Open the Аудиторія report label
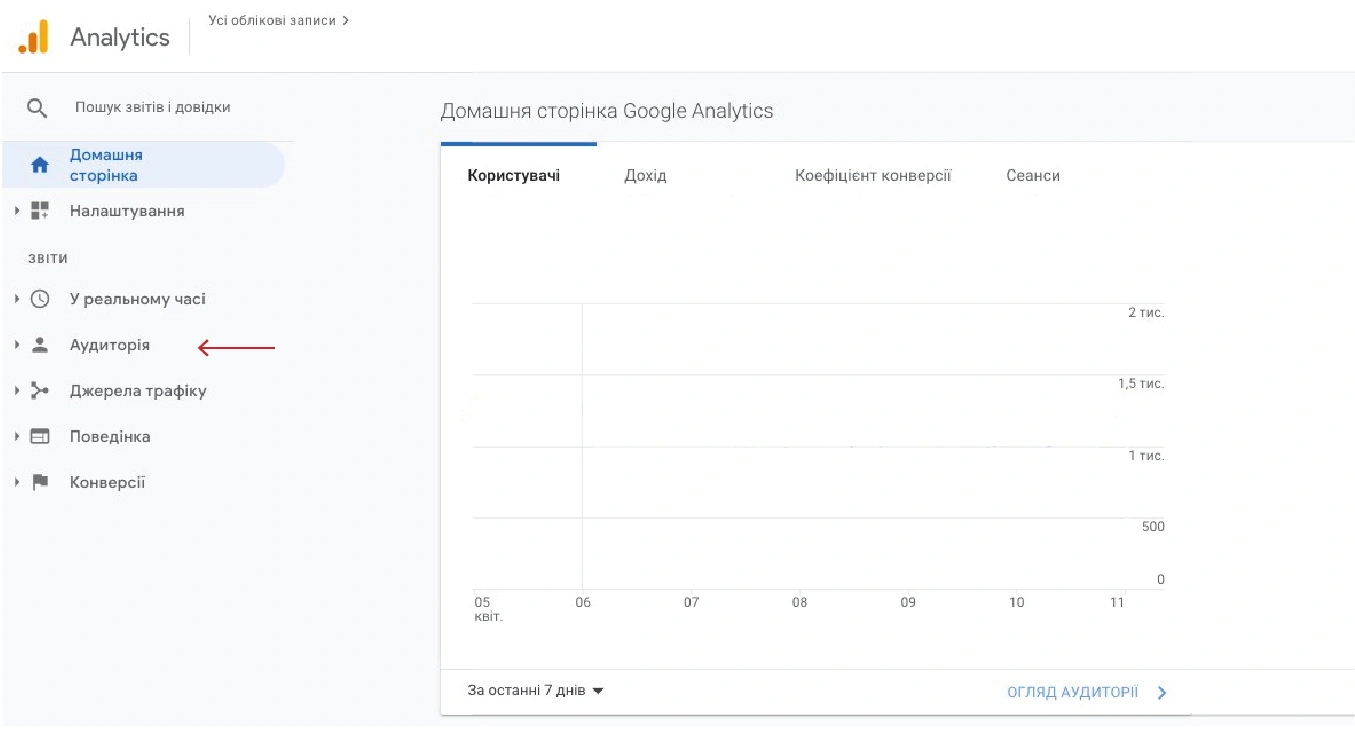The image size is (1355, 730). pyautogui.click(x=110, y=345)
